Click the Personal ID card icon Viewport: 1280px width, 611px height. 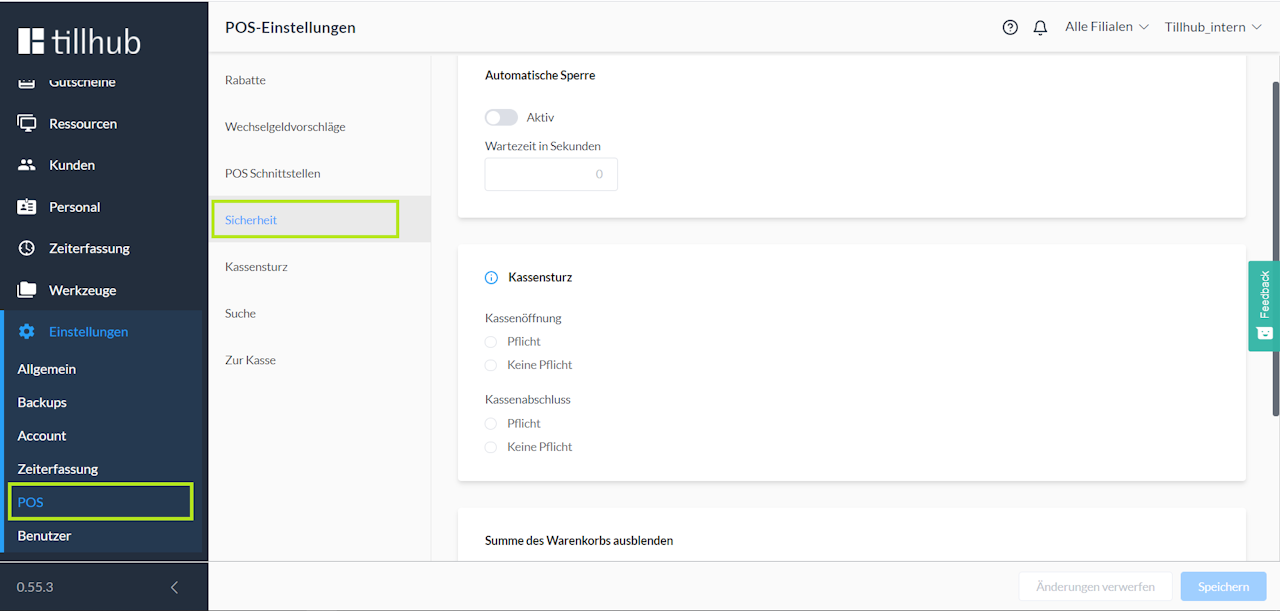27,207
